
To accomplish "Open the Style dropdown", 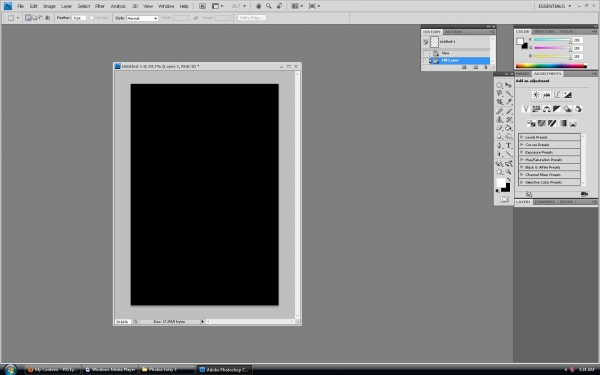I will coord(142,18).
